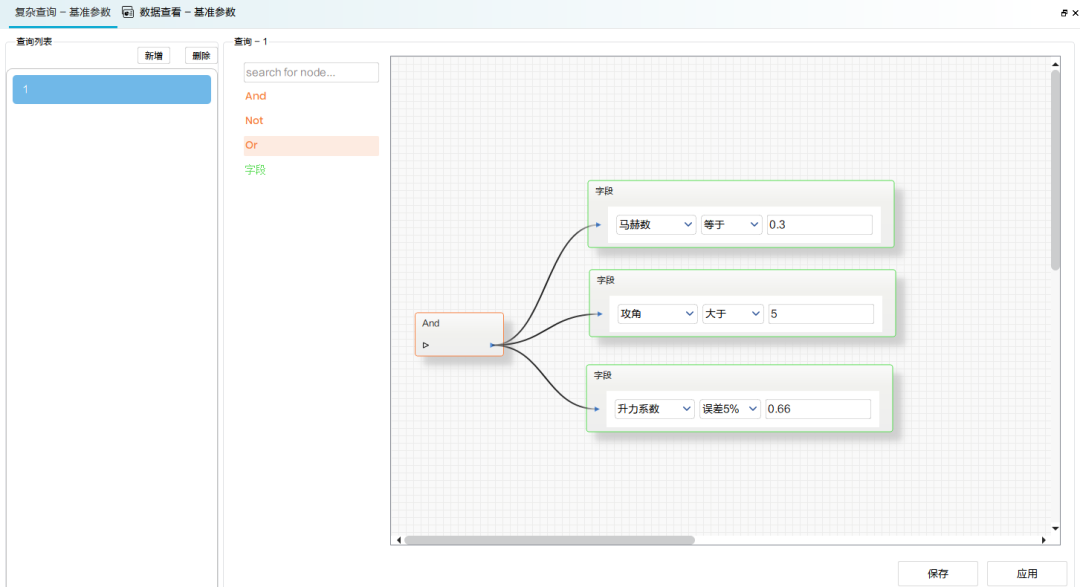Open the 误差5% operator dropdown

[730, 409]
